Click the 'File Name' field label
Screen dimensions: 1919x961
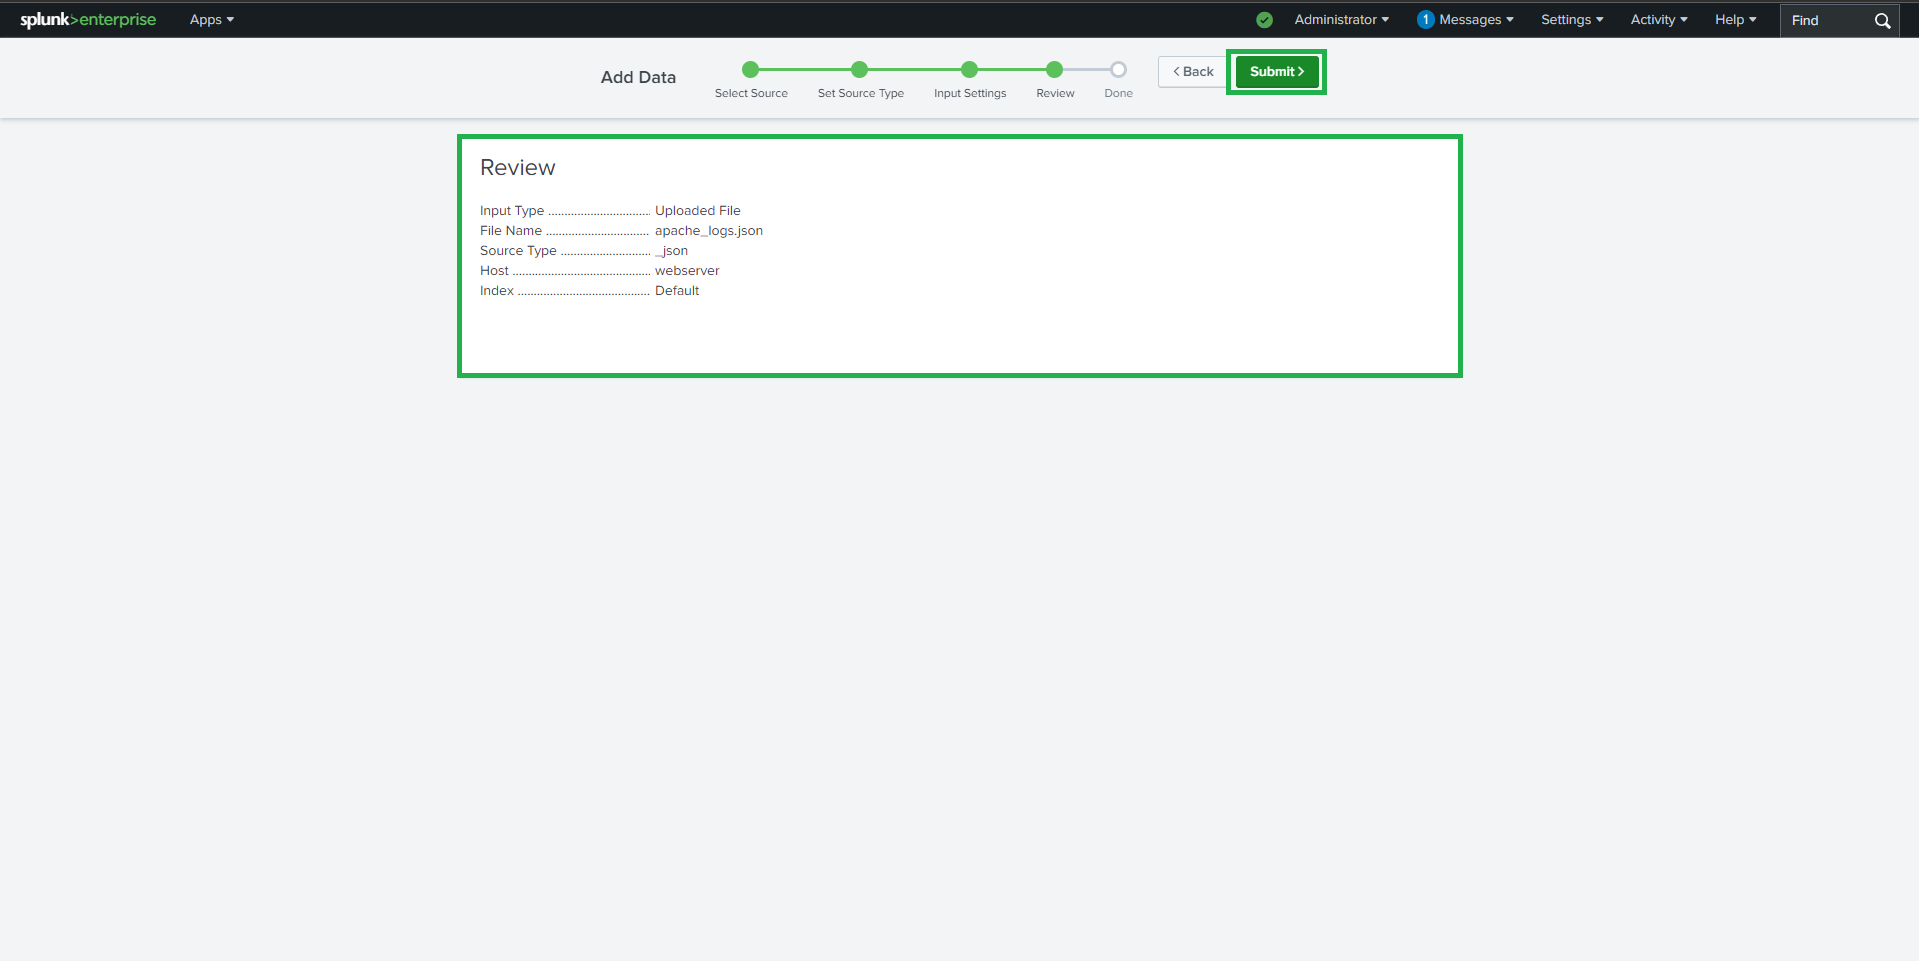(511, 231)
